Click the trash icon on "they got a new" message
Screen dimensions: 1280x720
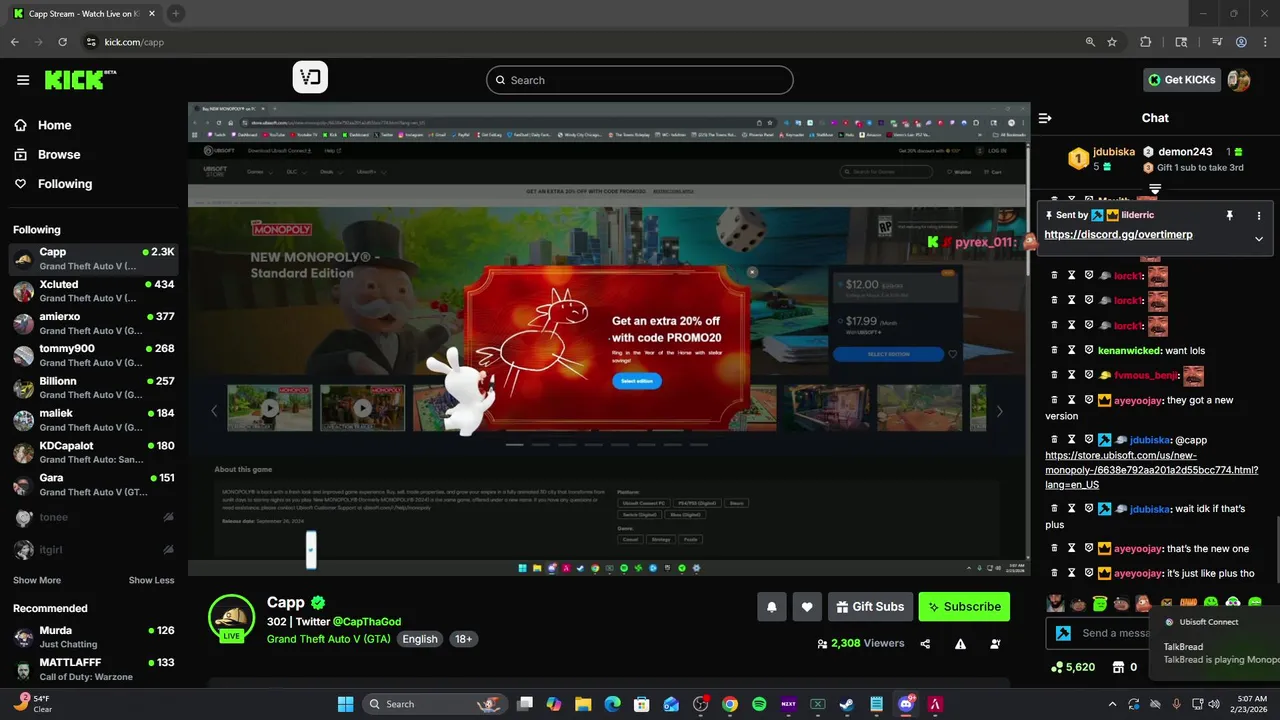click(1054, 400)
